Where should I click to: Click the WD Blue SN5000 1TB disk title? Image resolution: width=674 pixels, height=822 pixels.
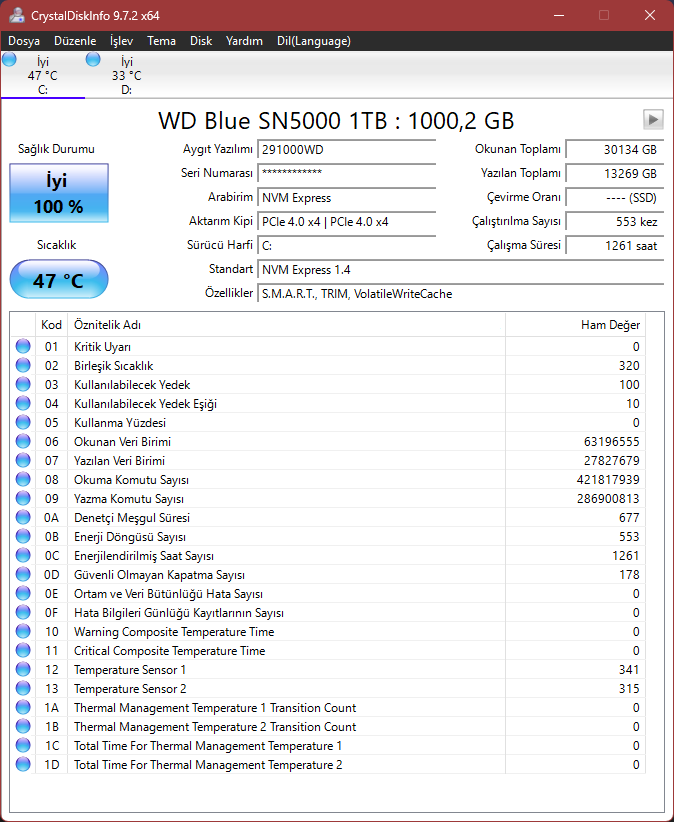tap(336, 121)
